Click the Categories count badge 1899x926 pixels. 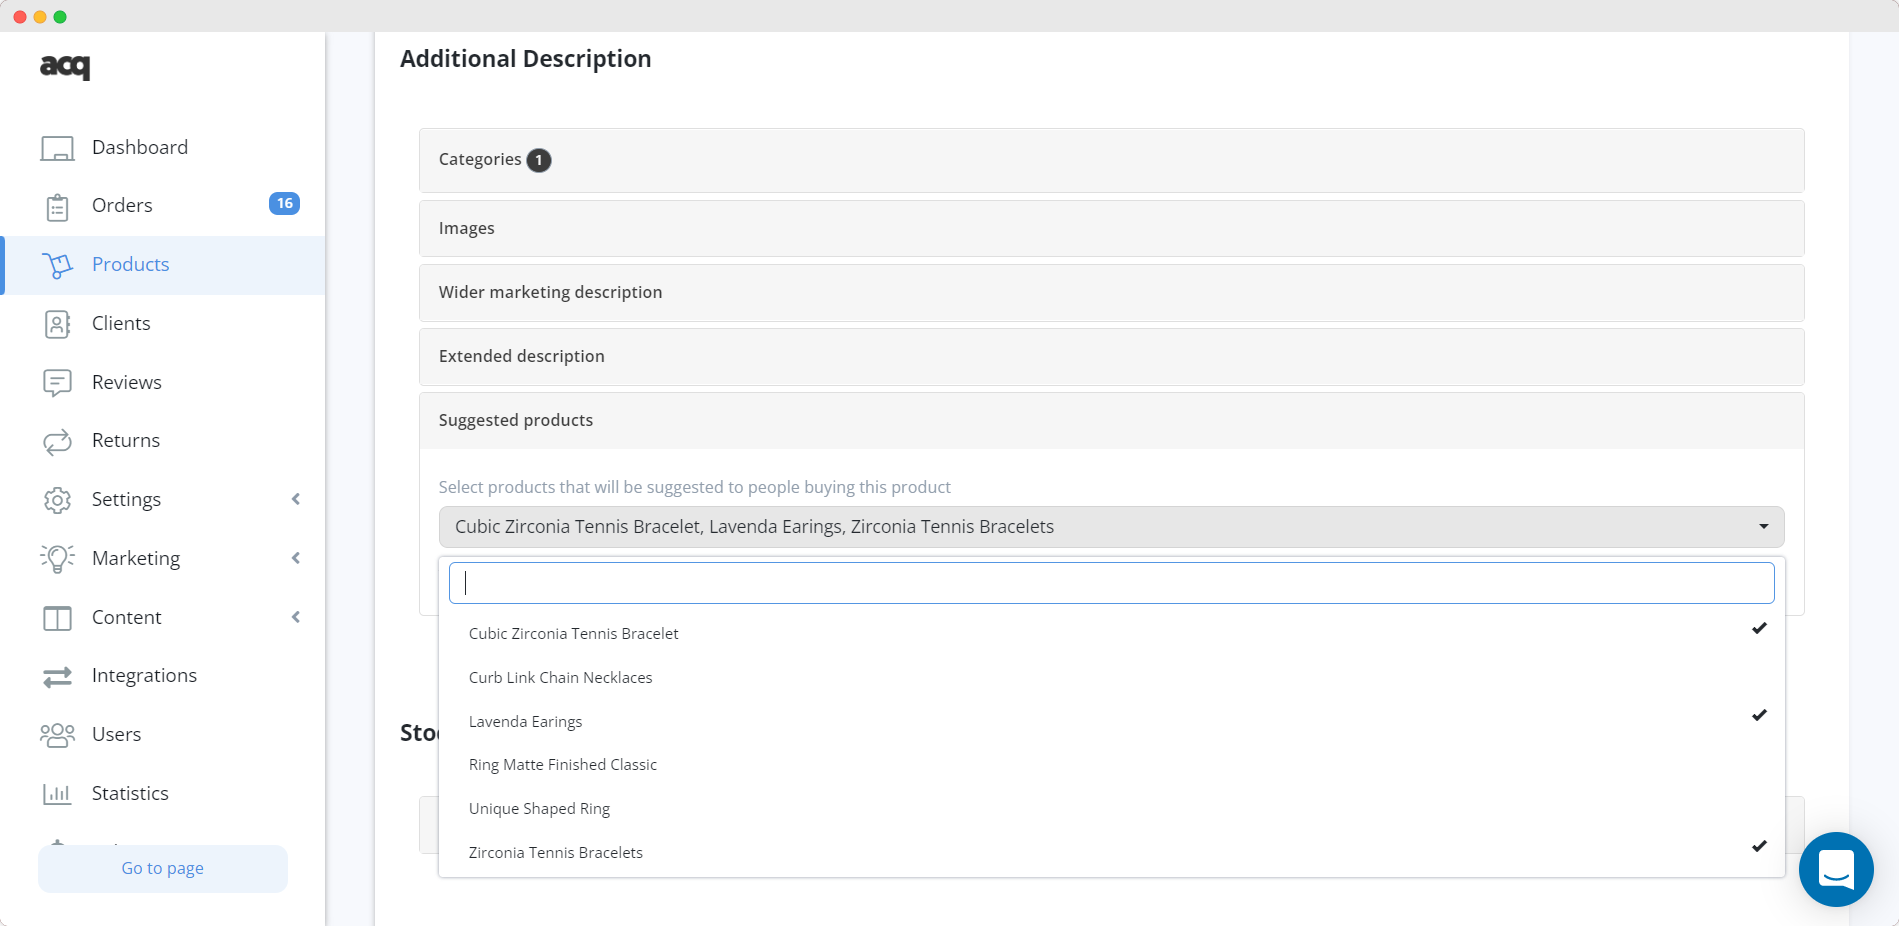[539, 160]
